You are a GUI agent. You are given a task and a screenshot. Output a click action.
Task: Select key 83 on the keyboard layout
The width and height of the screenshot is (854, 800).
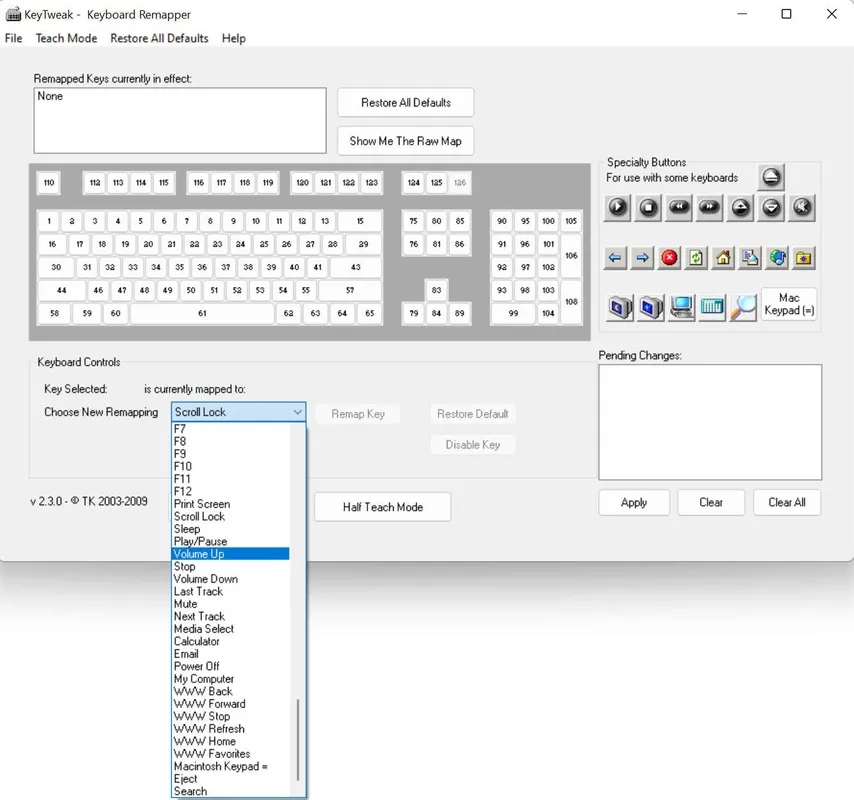[x=436, y=290]
